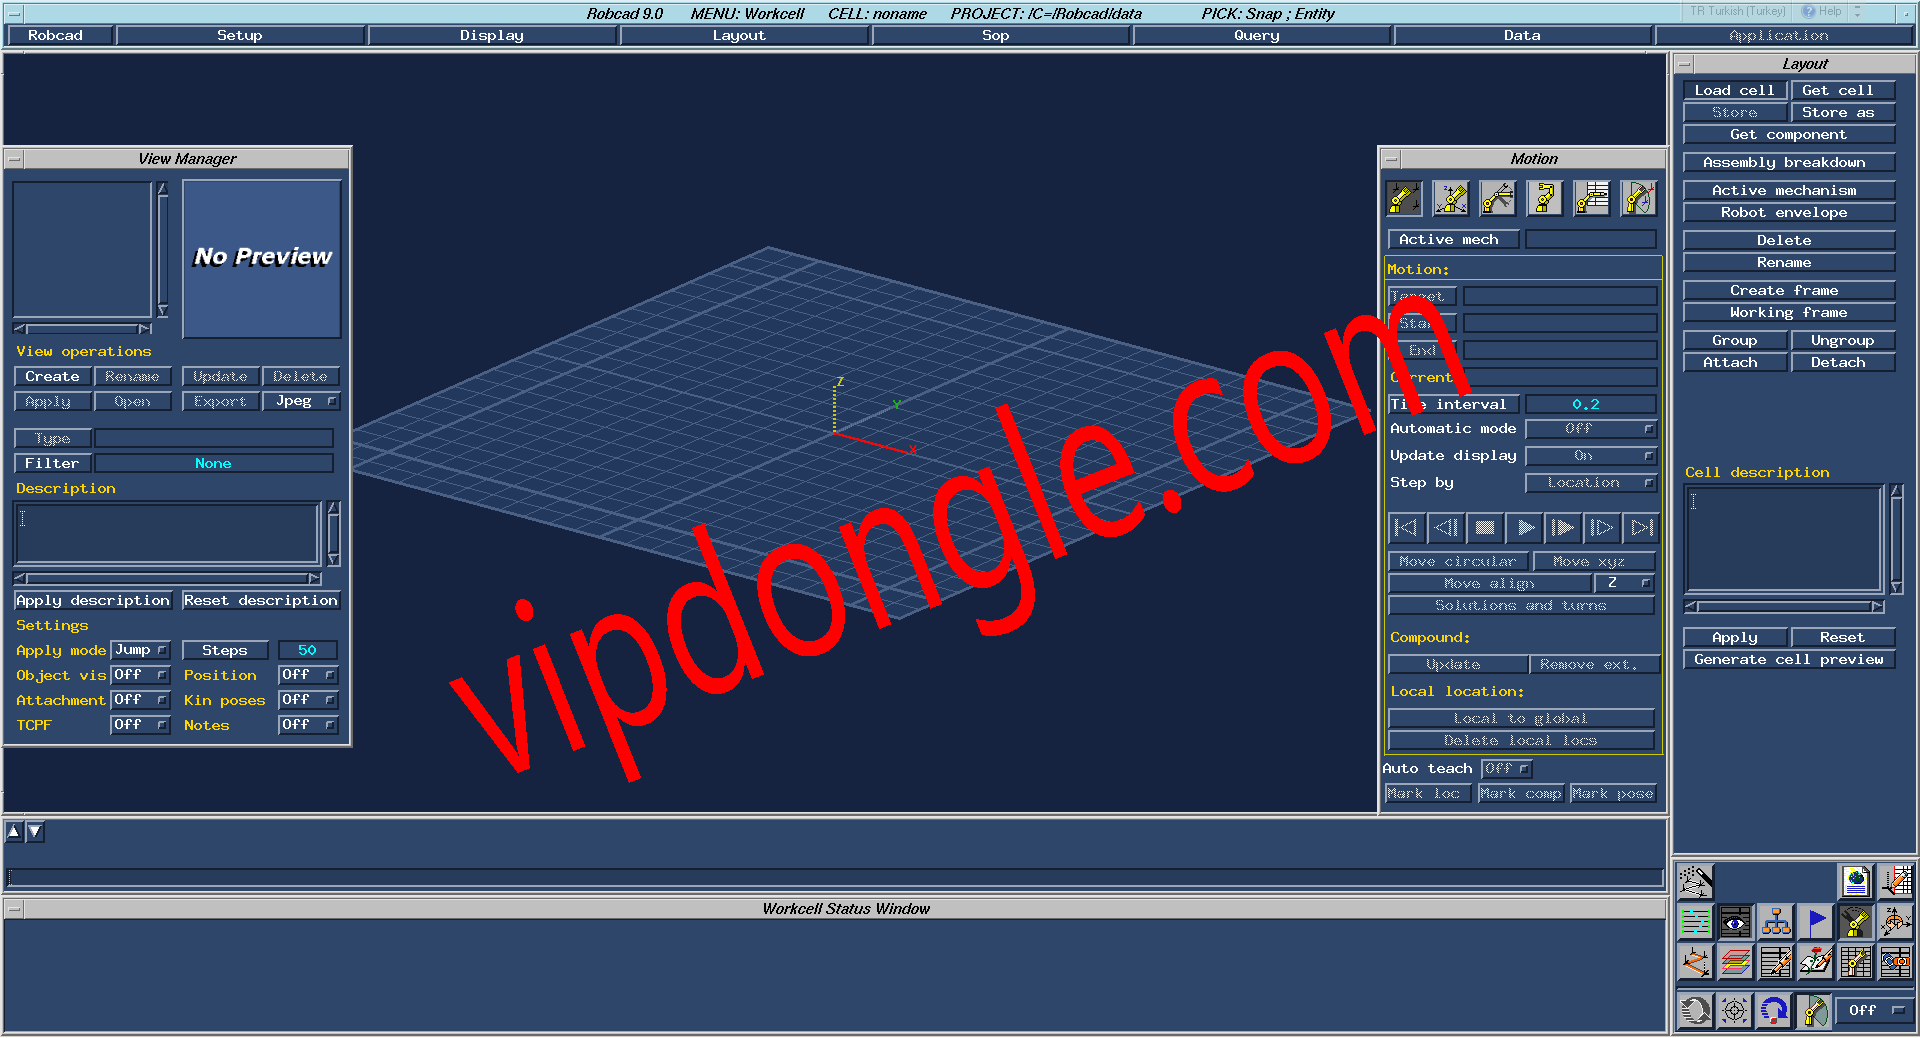This screenshot has width=1920, height=1038.
Task: Toggle Automatic mode off setting
Action: point(1591,428)
